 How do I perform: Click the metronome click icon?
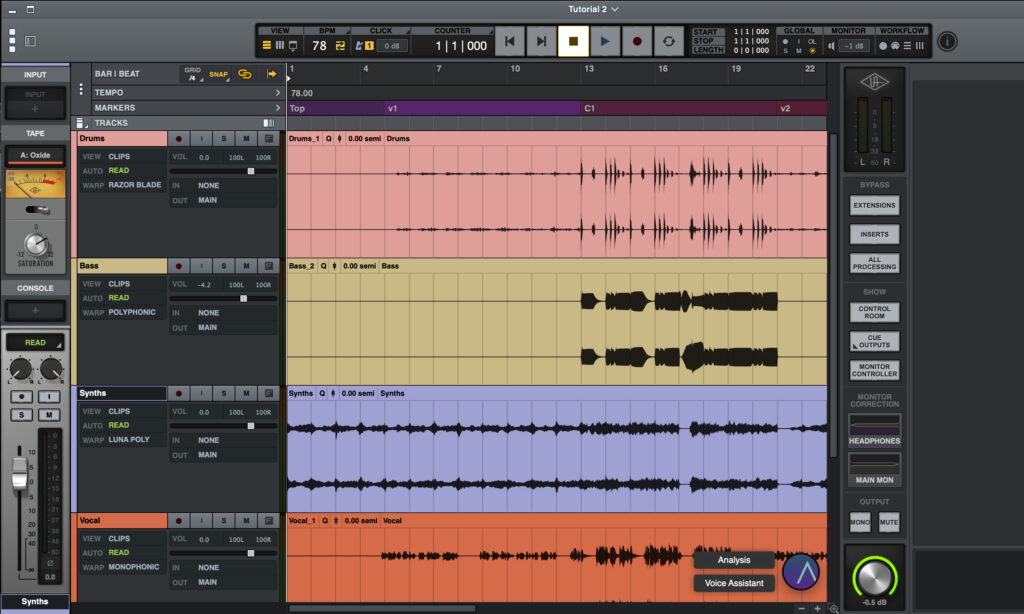pos(359,46)
